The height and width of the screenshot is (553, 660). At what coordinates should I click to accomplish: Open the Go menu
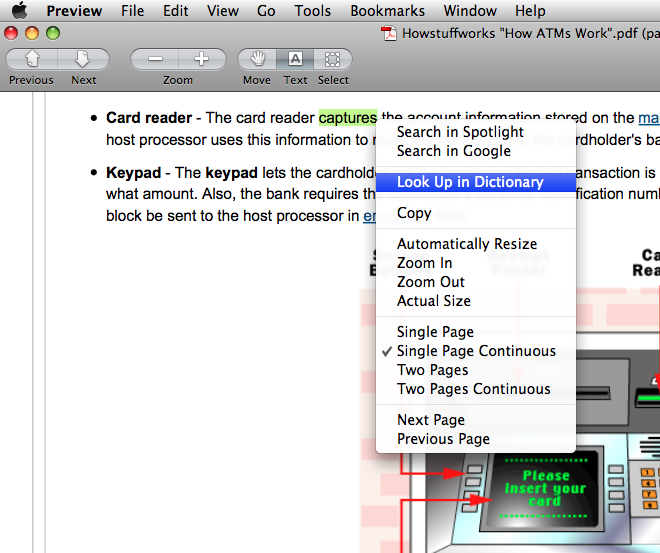click(x=266, y=11)
